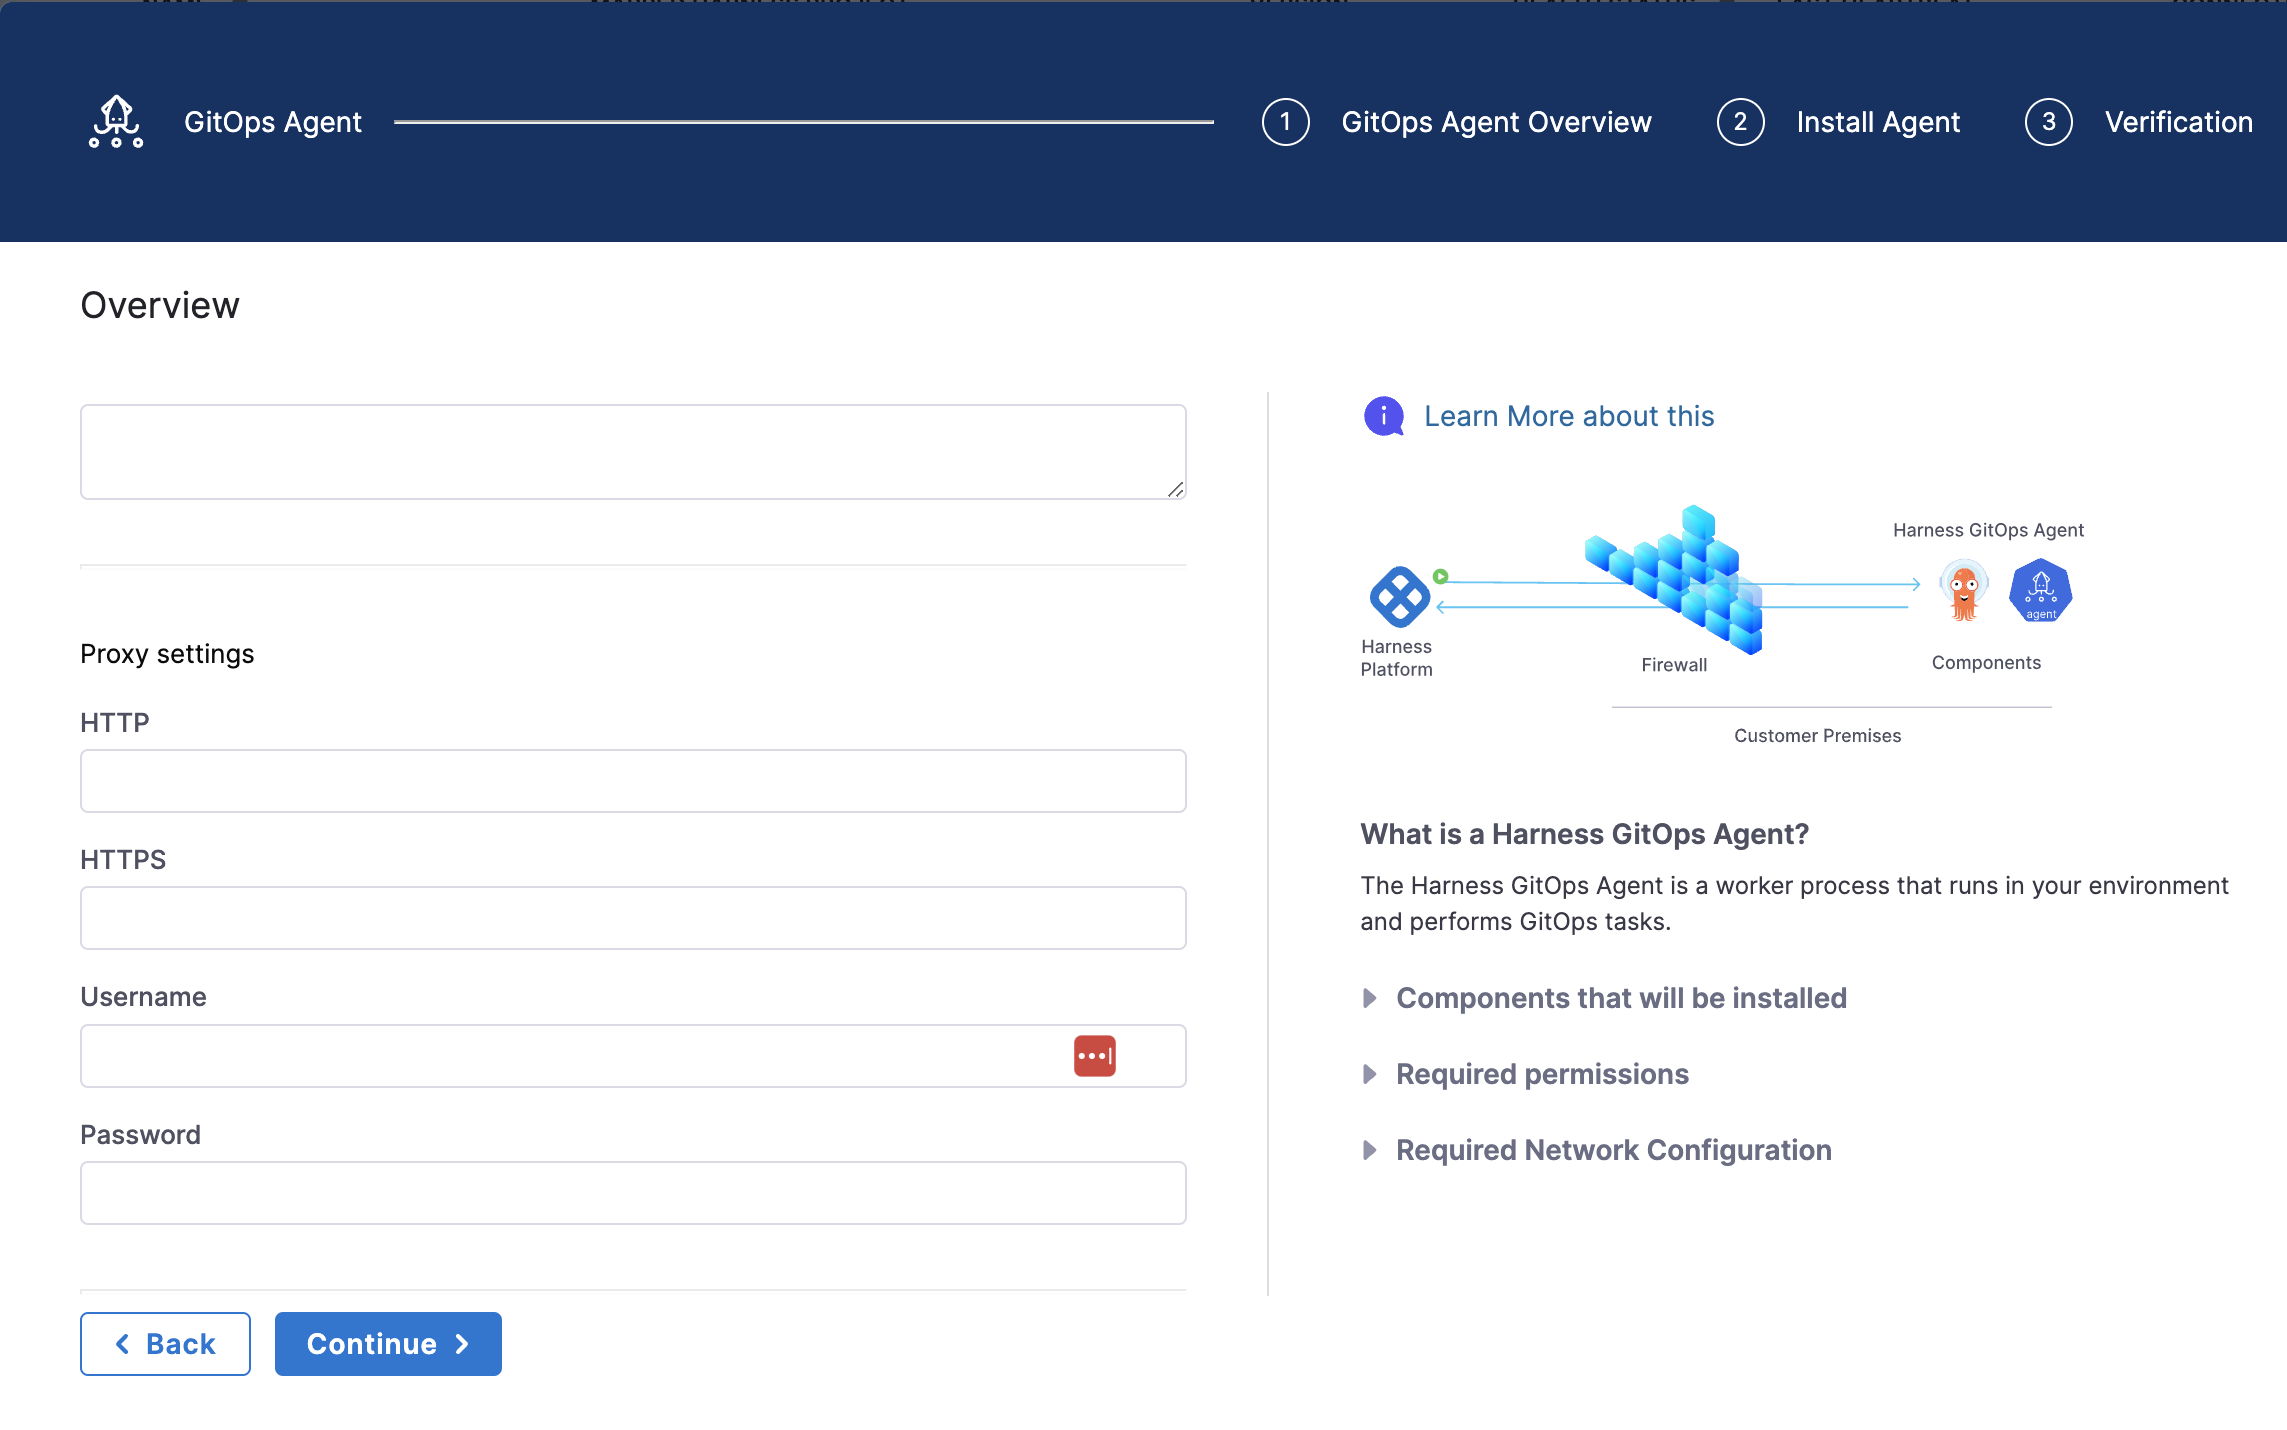Click the red password manager icon in Username
The height and width of the screenshot is (1430, 2287).
click(x=1094, y=1056)
